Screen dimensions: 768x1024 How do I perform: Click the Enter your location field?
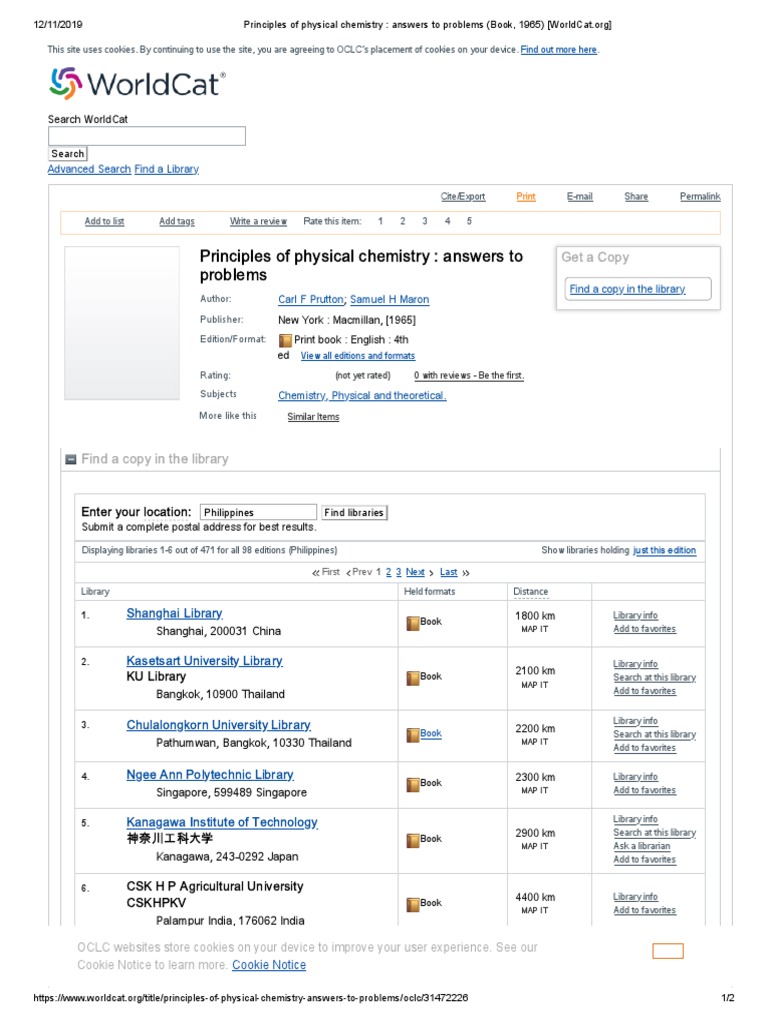pyautogui.click(x=258, y=512)
